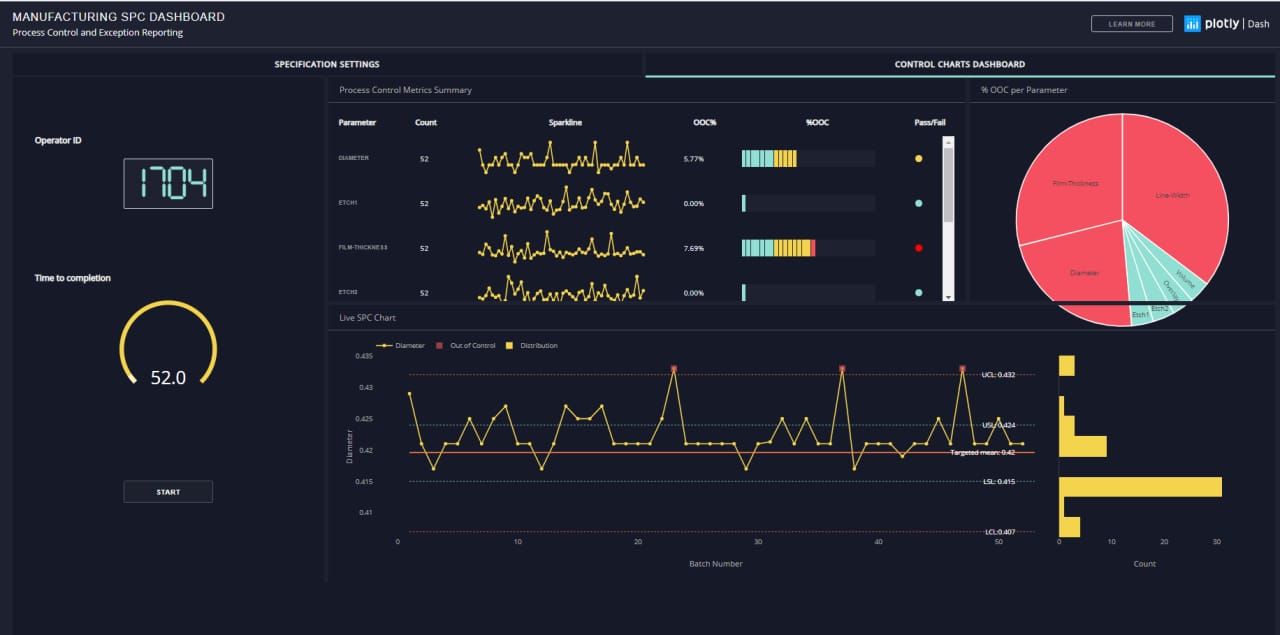Click the 5.77% OOC value
This screenshot has height=635, width=1280.
point(694,158)
